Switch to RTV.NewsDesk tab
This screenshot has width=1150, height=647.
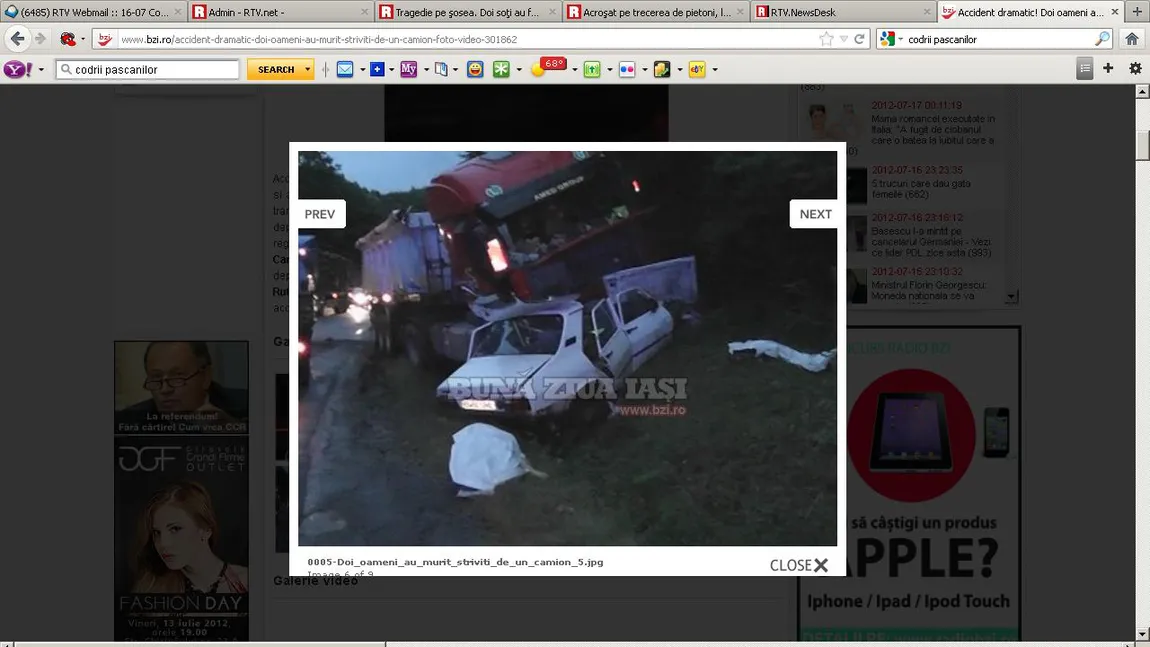(843, 12)
